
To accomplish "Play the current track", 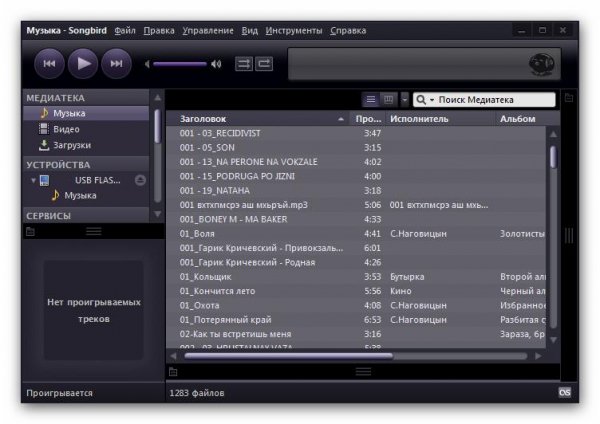I will pyautogui.click(x=83, y=64).
